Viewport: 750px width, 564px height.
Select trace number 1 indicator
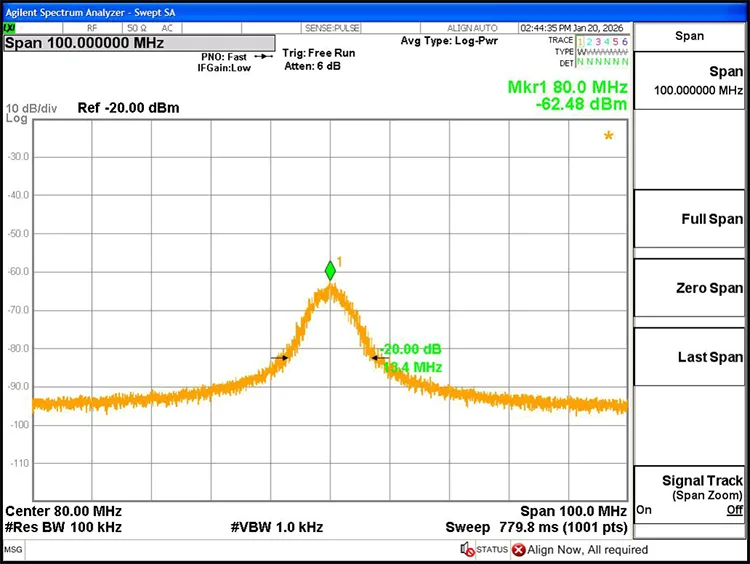click(x=580, y=42)
